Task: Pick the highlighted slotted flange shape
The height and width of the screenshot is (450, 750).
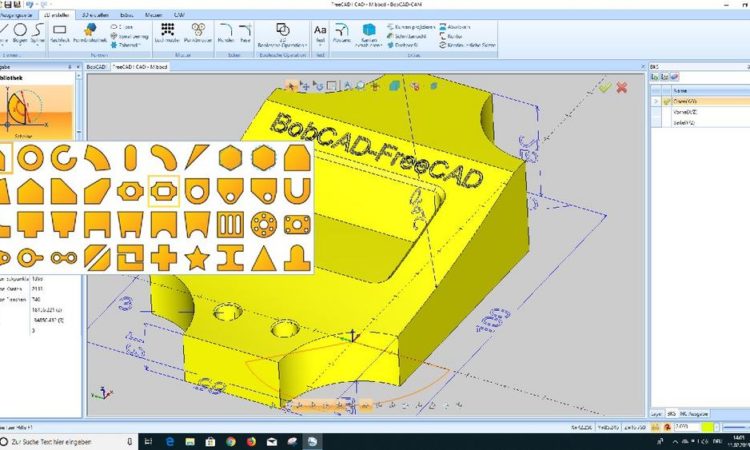Action: click(164, 191)
